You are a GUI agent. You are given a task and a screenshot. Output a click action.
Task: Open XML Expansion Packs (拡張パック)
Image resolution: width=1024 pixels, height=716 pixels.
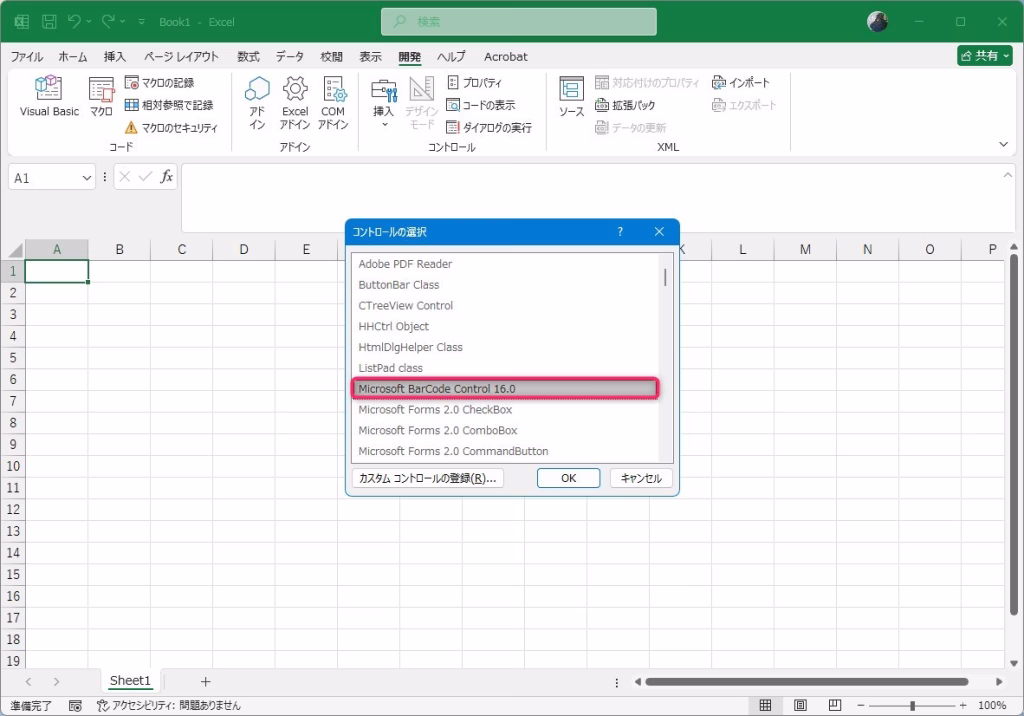[x=625, y=105]
